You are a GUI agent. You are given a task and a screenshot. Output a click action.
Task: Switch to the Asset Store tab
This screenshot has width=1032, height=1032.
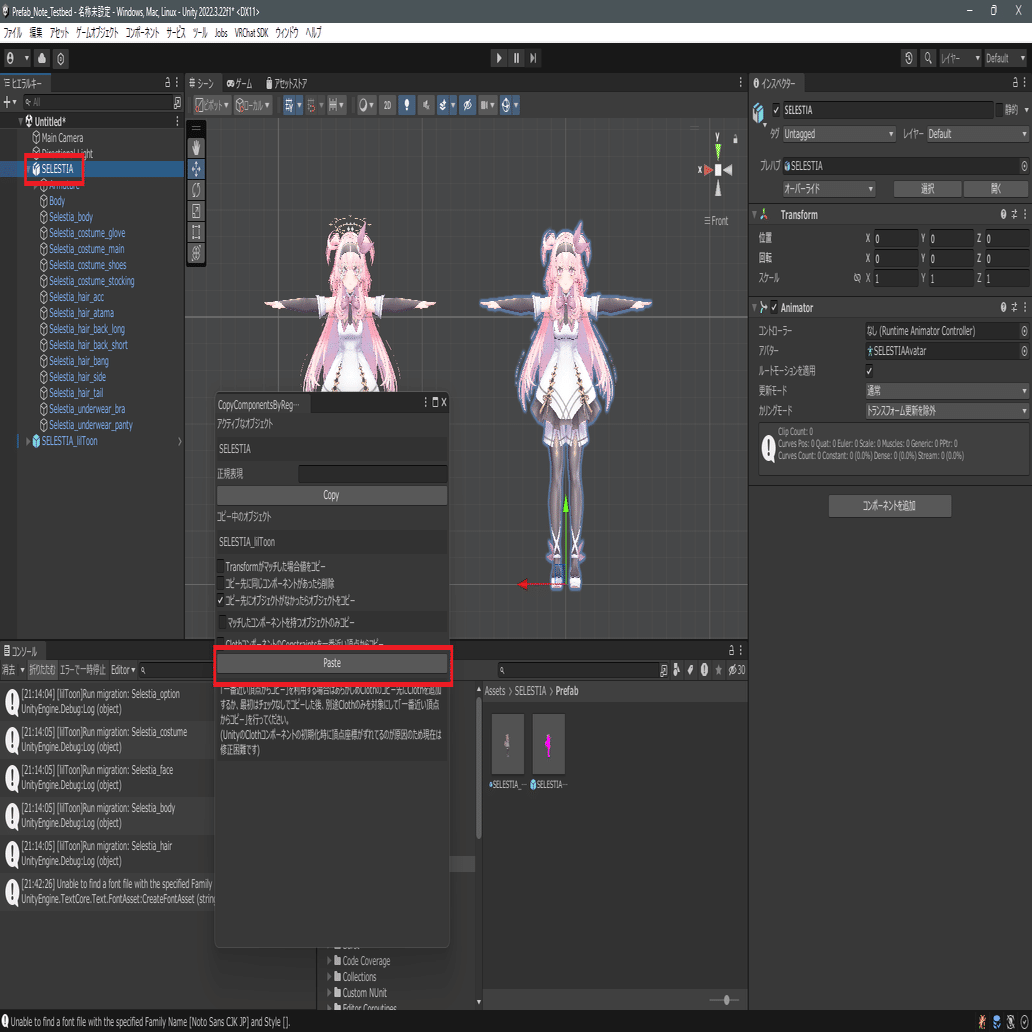point(286,84)
